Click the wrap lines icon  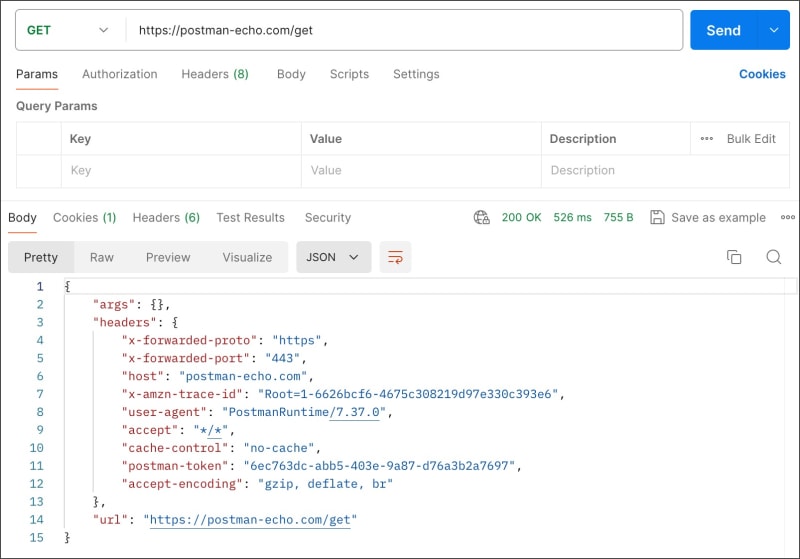pos(396,257)
